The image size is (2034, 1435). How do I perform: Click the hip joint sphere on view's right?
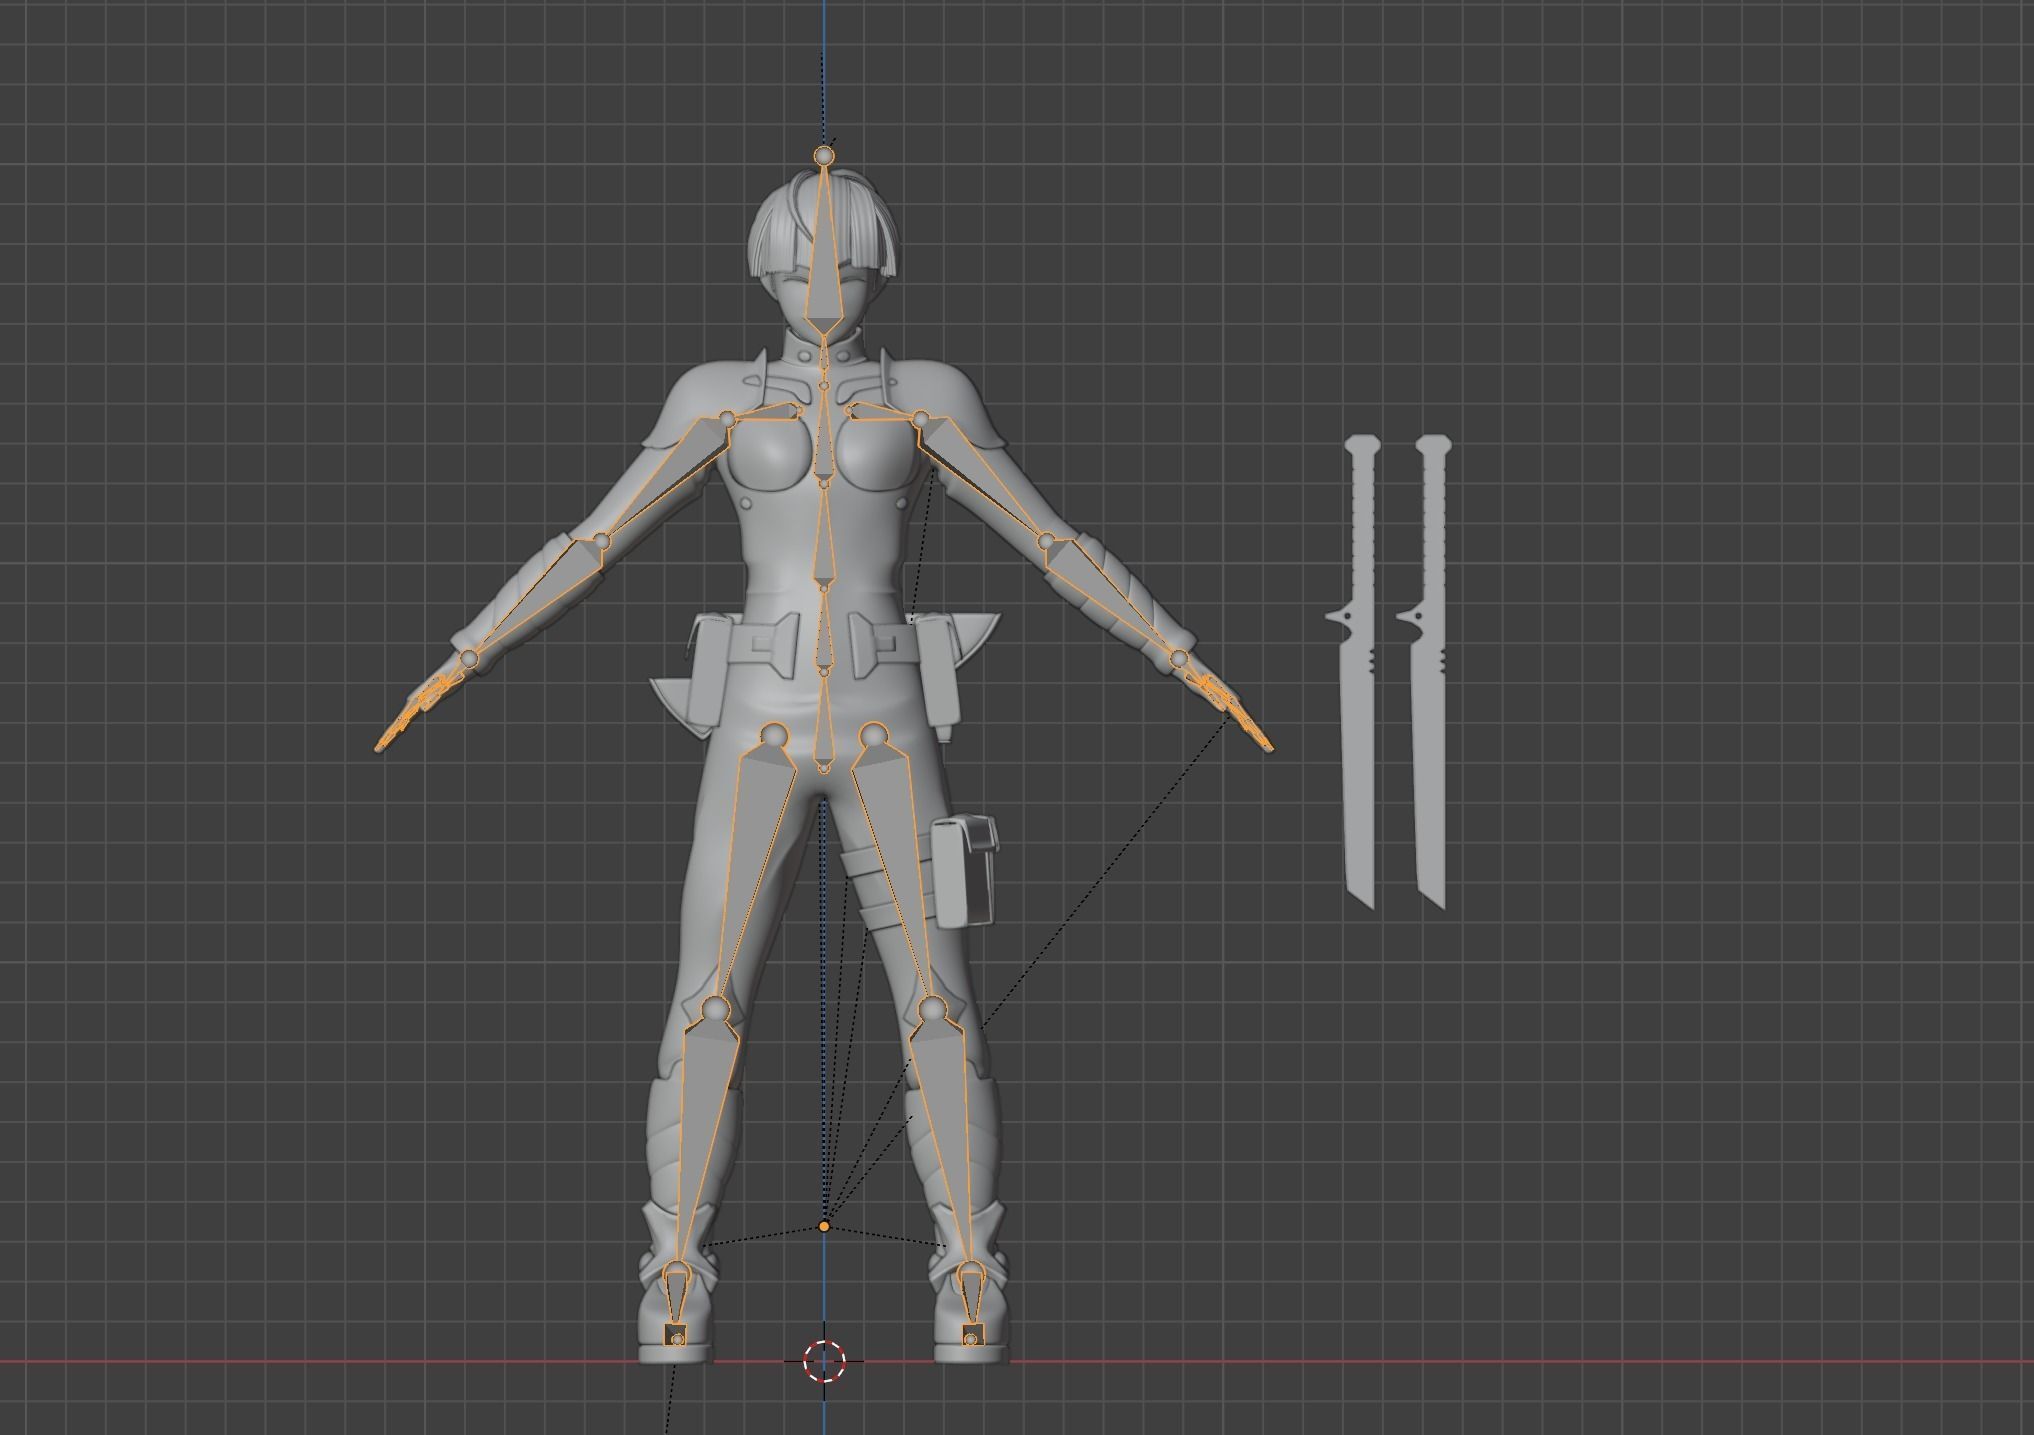tap(873, 736)
